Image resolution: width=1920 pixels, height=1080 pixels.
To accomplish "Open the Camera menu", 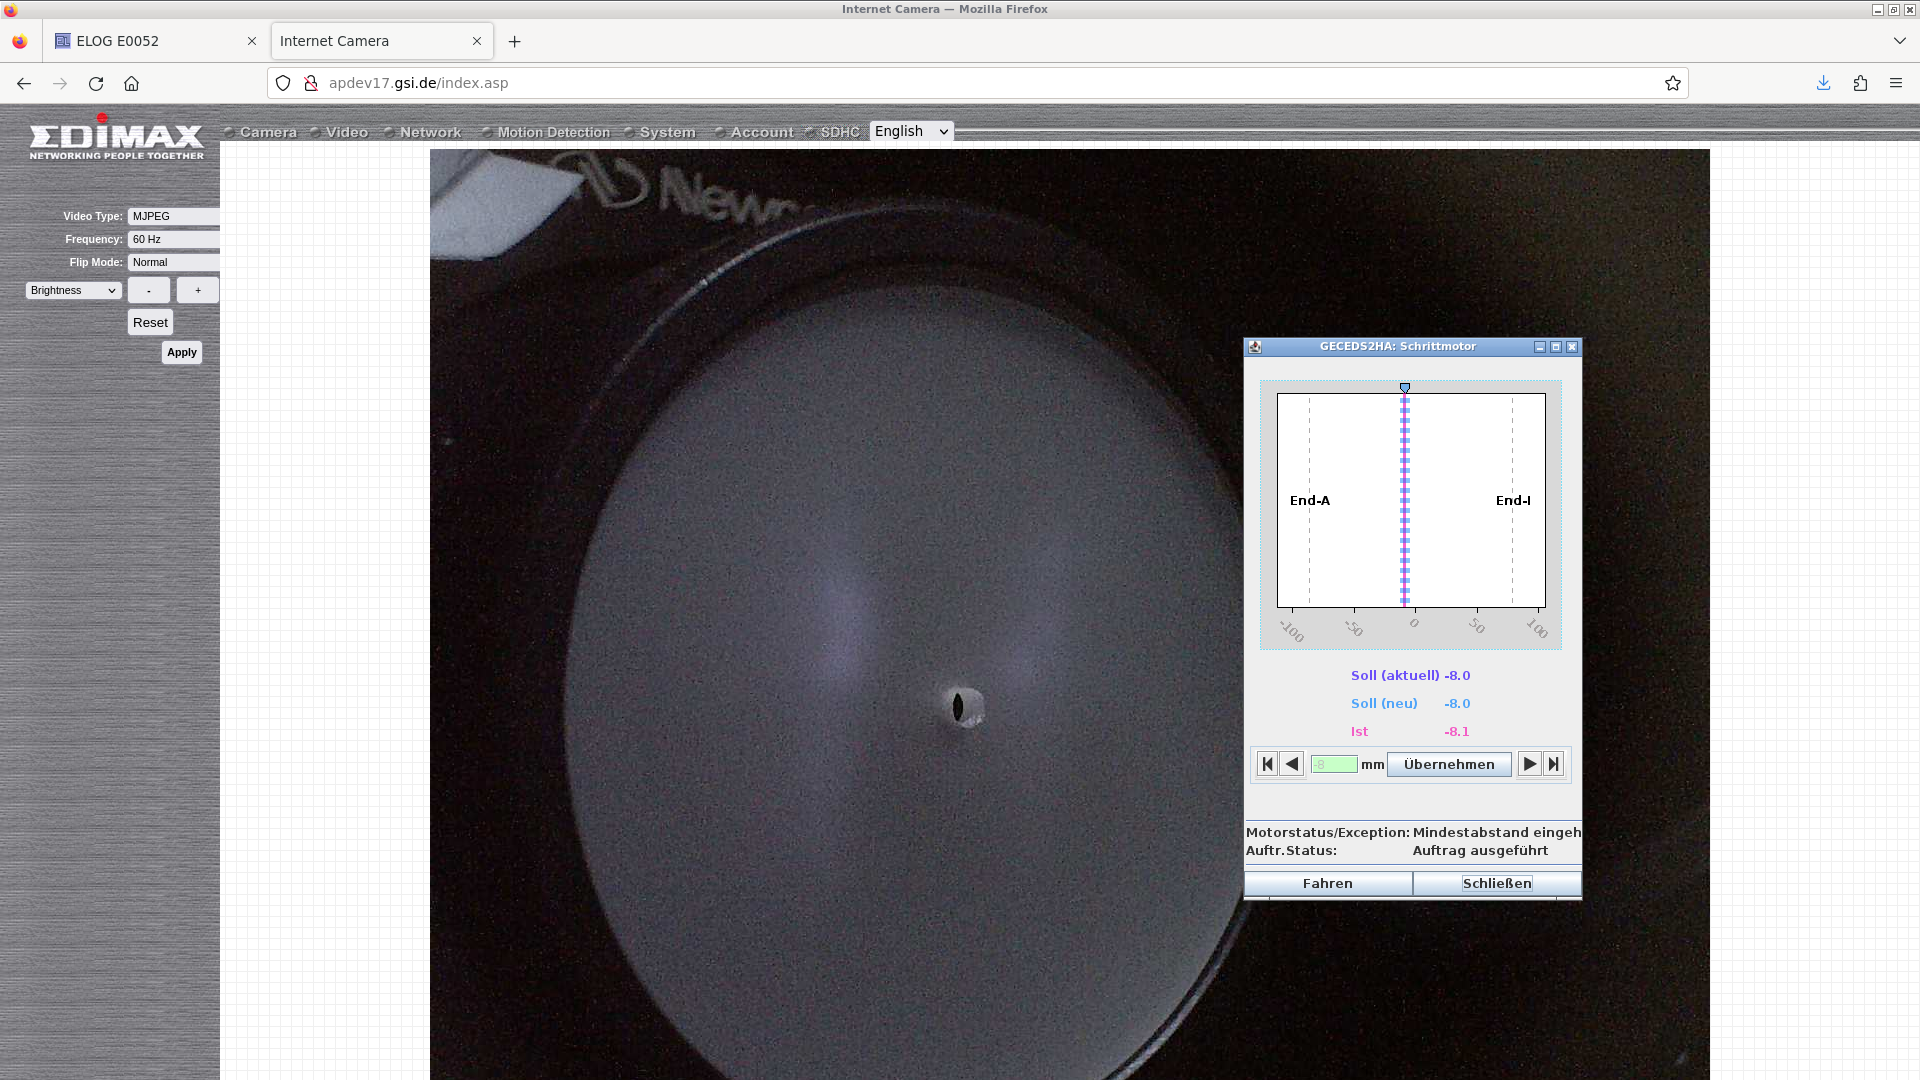I will 268,132.
